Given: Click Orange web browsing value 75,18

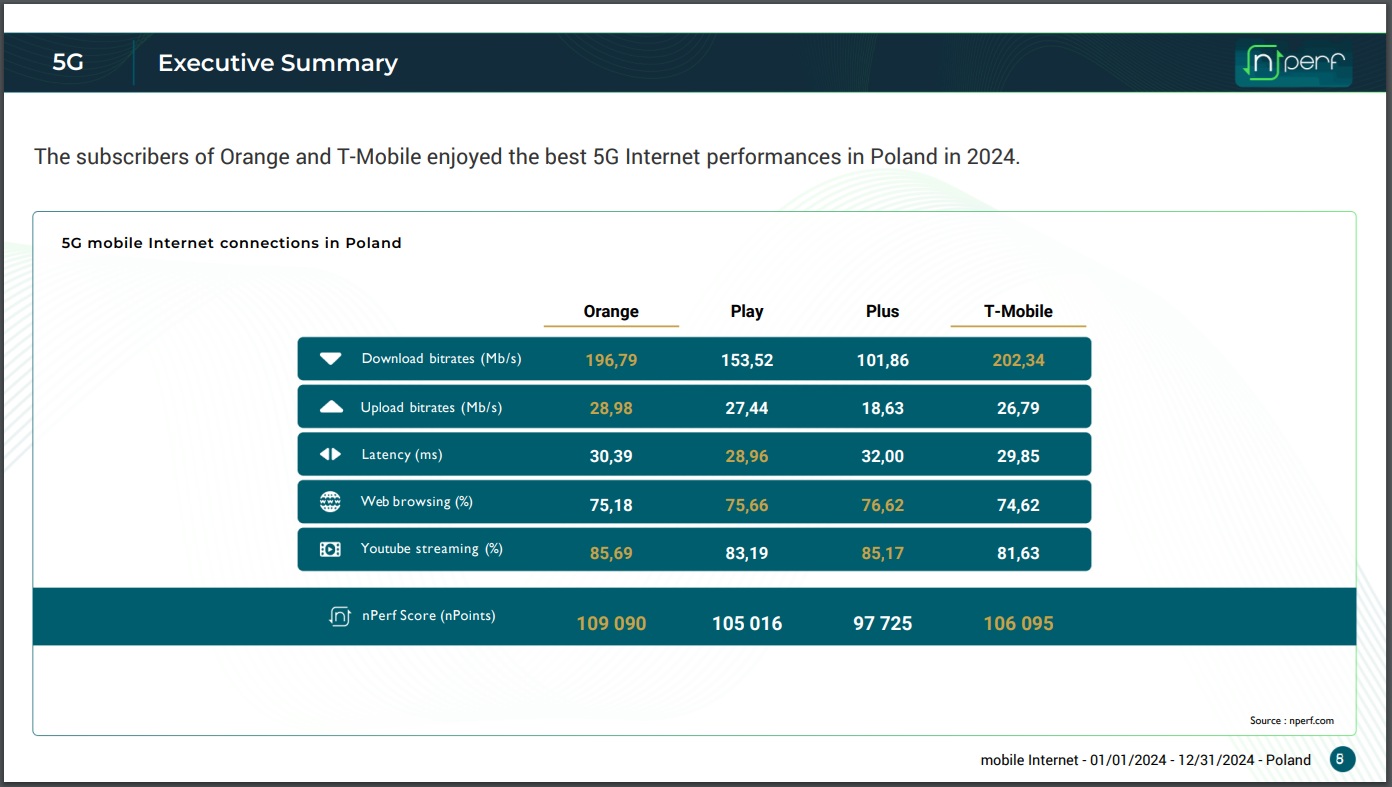Looking at the screenshot, I should (x=611, y=505).
